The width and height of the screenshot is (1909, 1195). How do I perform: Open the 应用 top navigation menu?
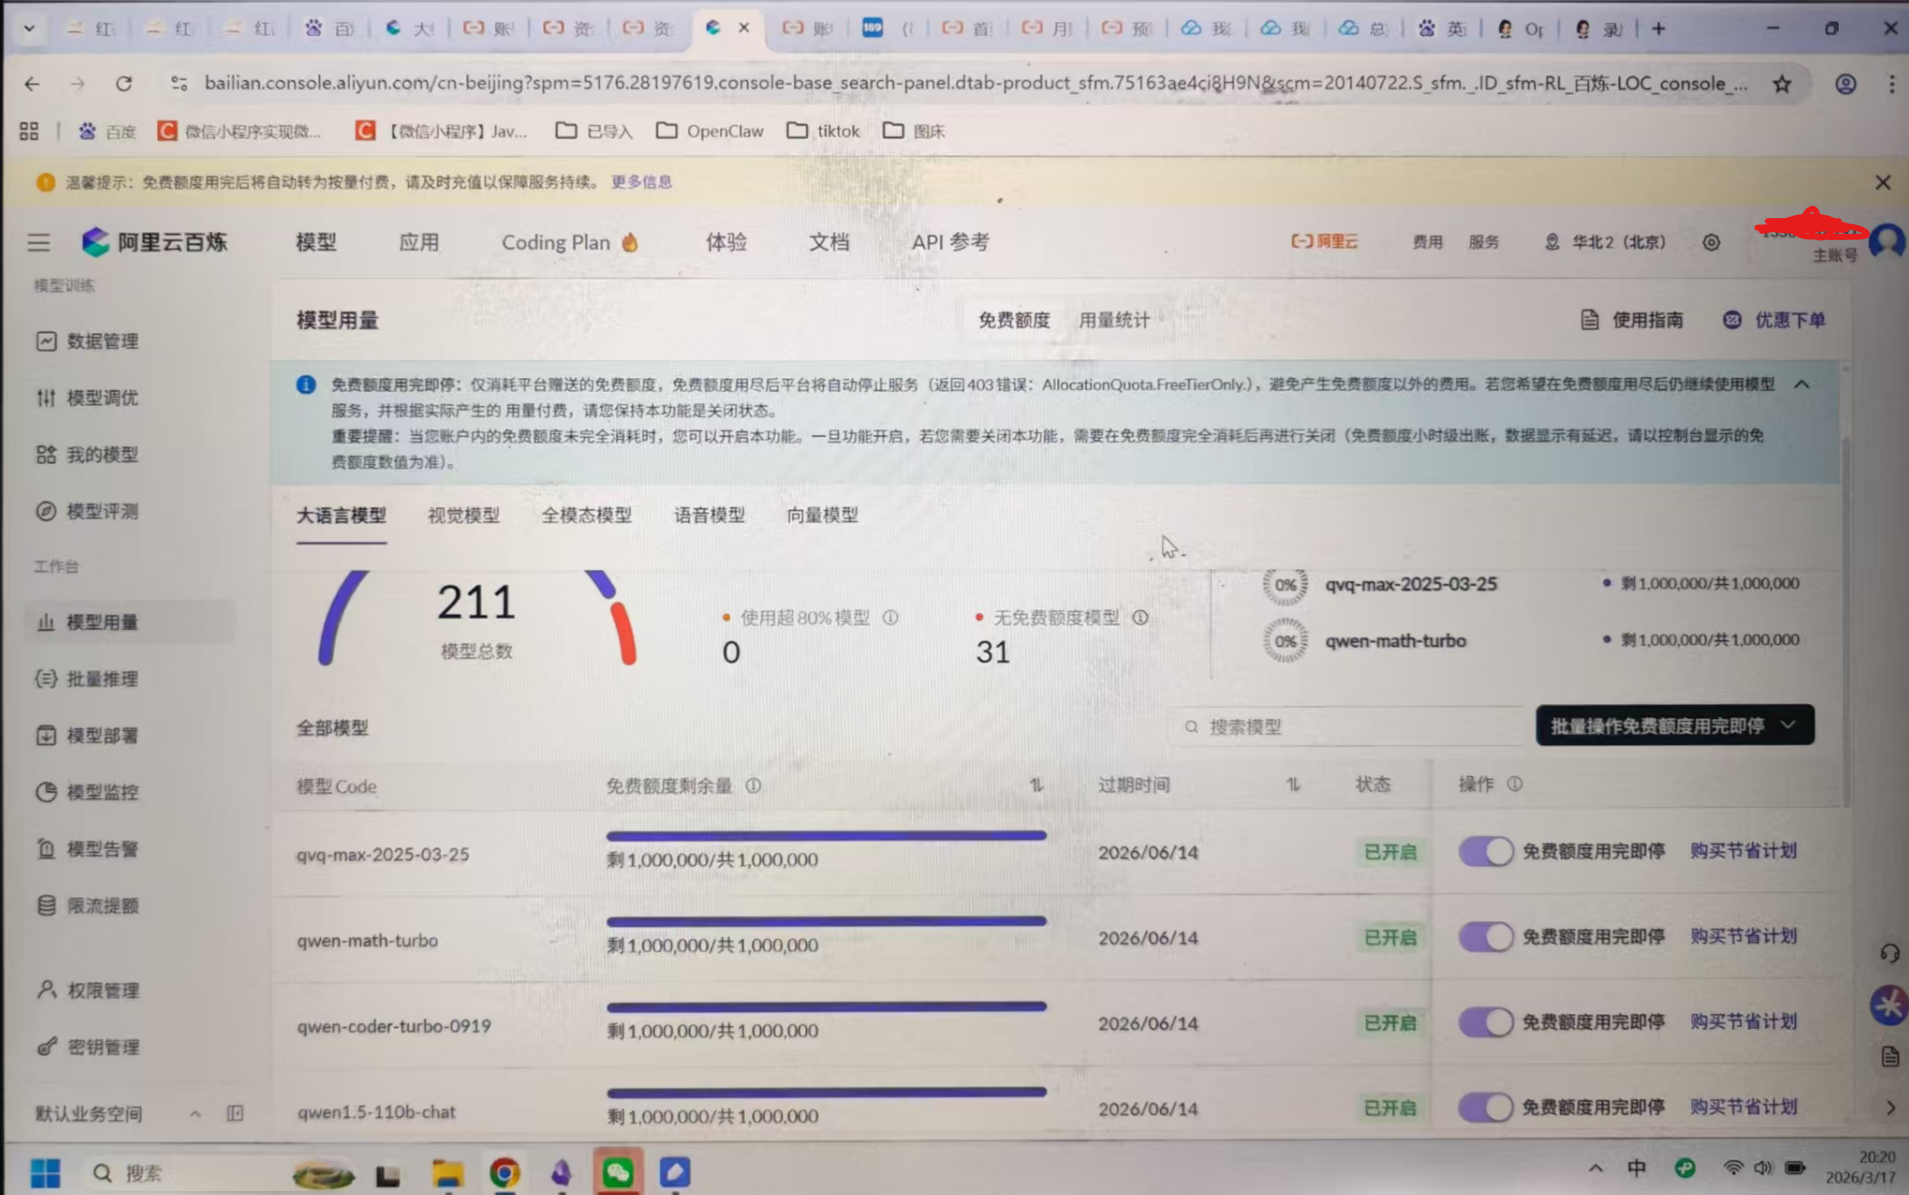click(x=419, y=242)
